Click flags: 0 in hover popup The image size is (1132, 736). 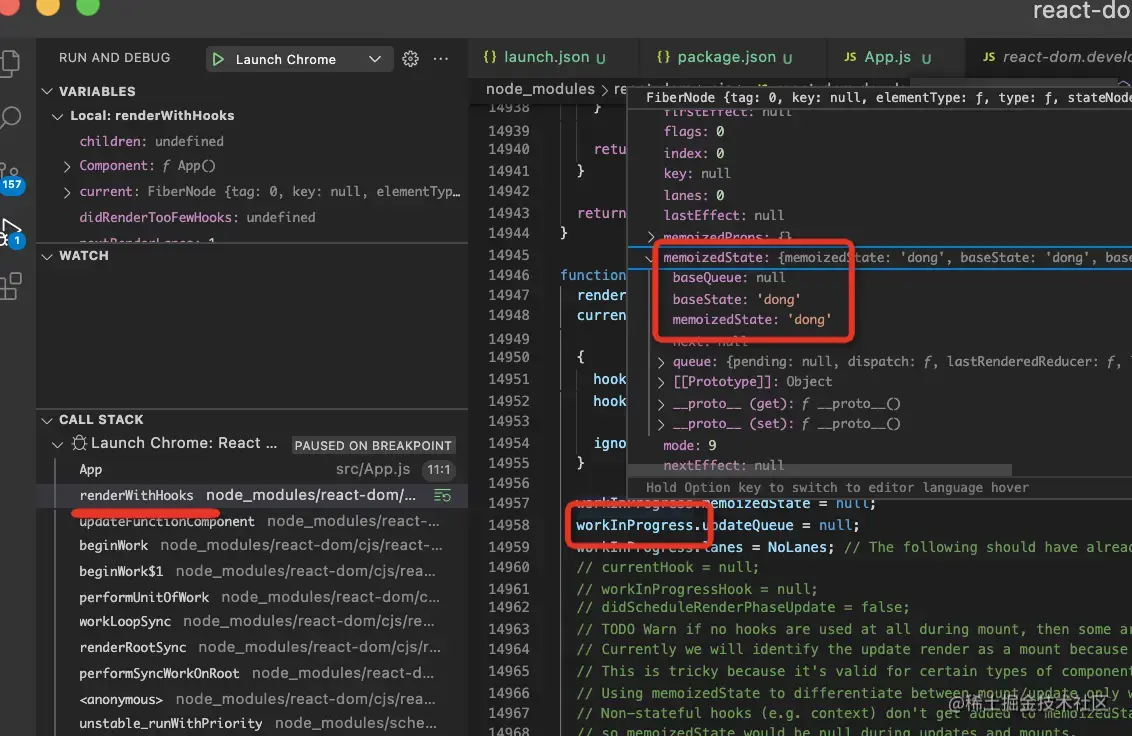tap(693, 131)
